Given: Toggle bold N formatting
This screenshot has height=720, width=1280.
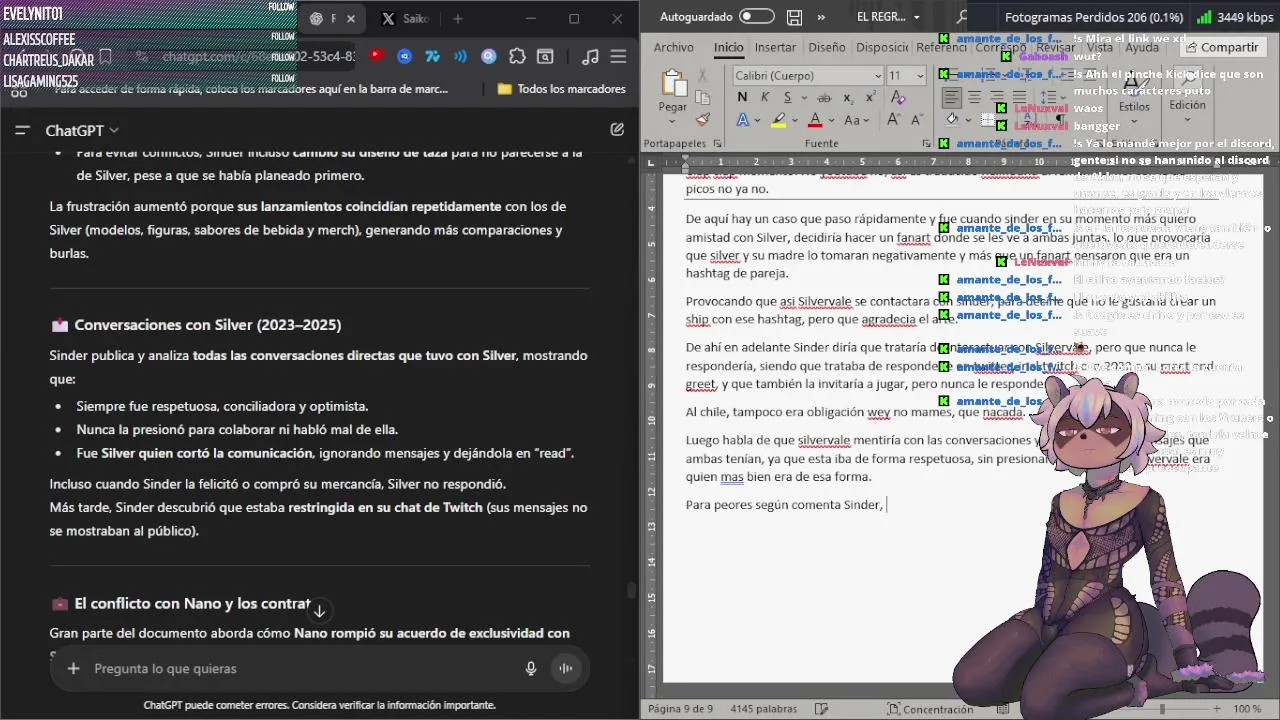Looking at the screenshot, I should click(x=742, y=97).
